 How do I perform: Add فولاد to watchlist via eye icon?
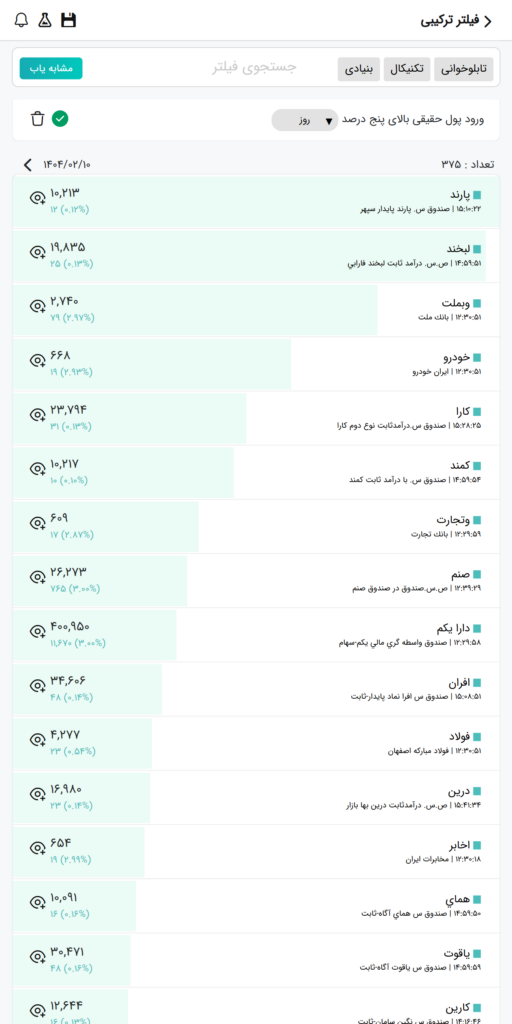38,739
